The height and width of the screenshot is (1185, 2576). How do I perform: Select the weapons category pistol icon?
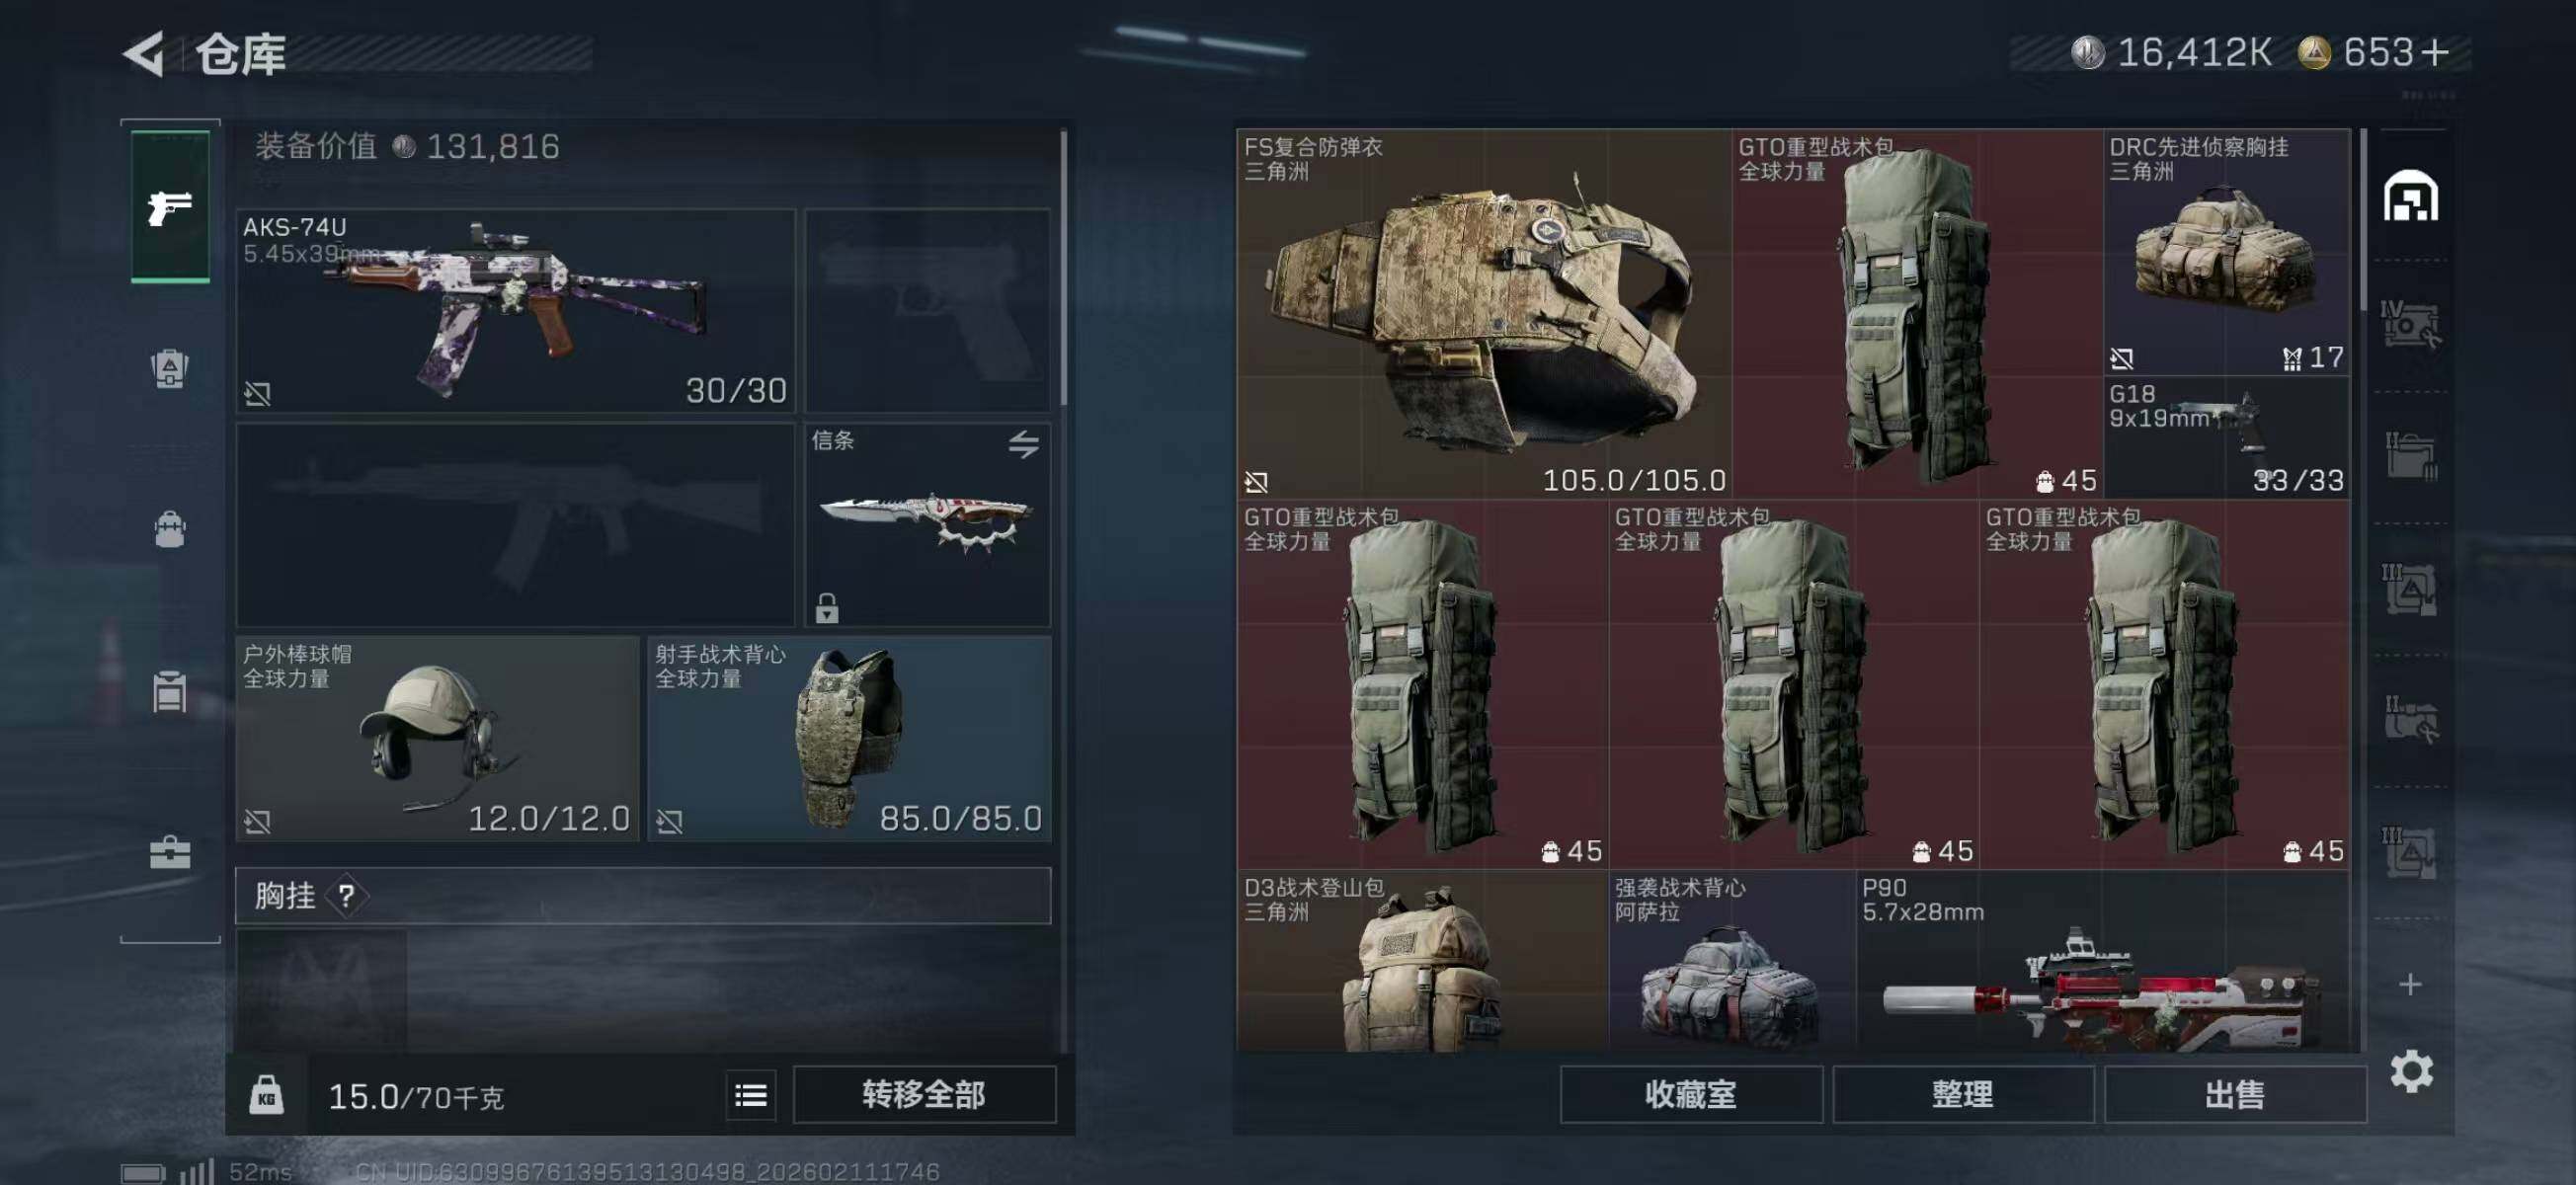(170, 207)
